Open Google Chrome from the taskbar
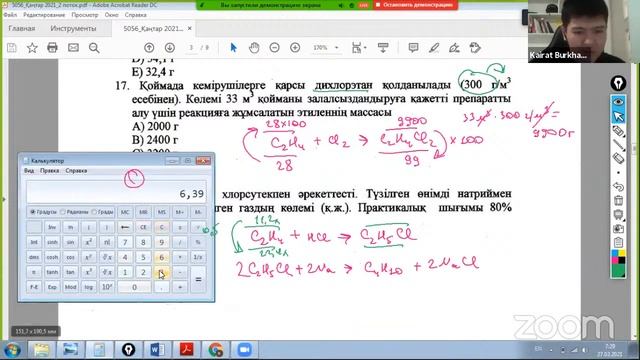 pos(215,350)
